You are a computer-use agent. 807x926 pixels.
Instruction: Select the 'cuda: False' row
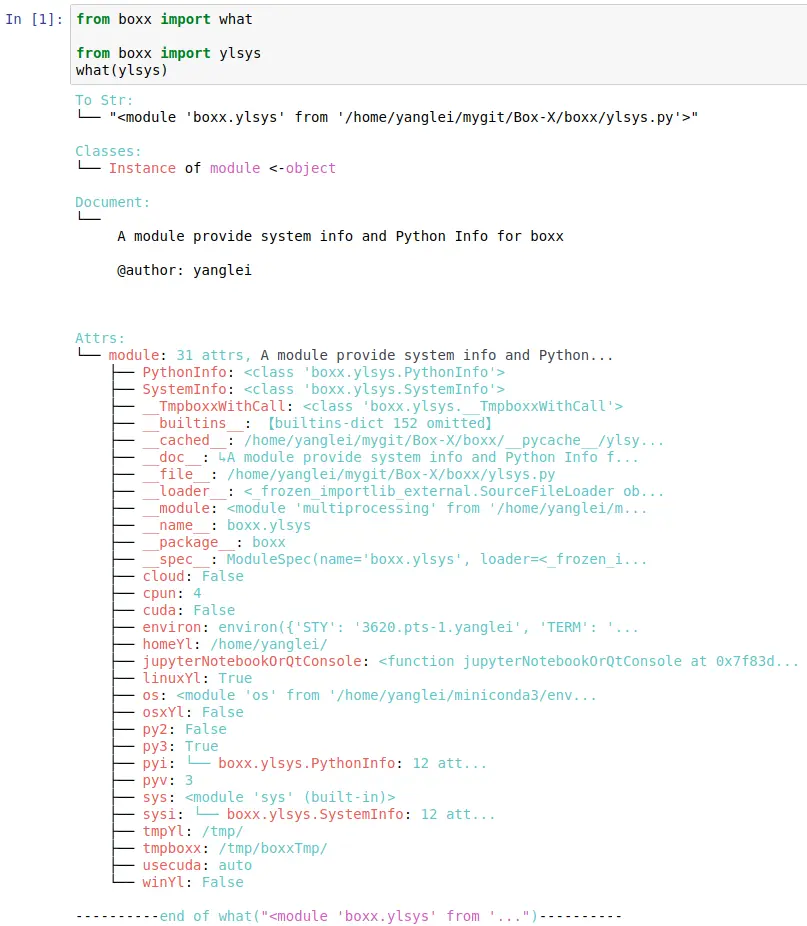click(189, 611)
